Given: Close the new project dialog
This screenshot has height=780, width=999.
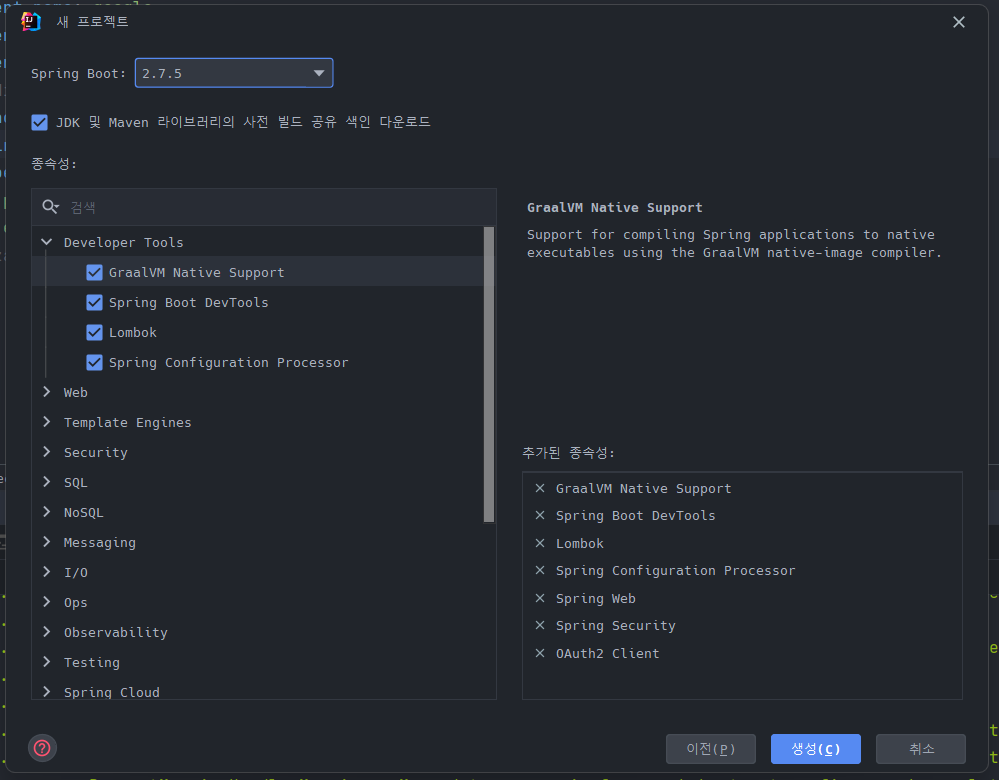Looking at the screenshot, I should tap(958, 22).
